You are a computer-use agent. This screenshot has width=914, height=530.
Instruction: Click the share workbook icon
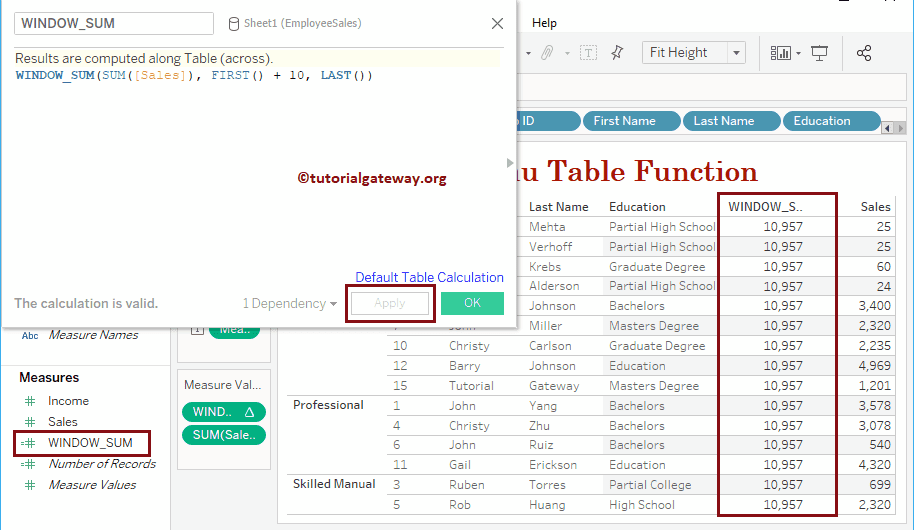[x=864, y=53]
